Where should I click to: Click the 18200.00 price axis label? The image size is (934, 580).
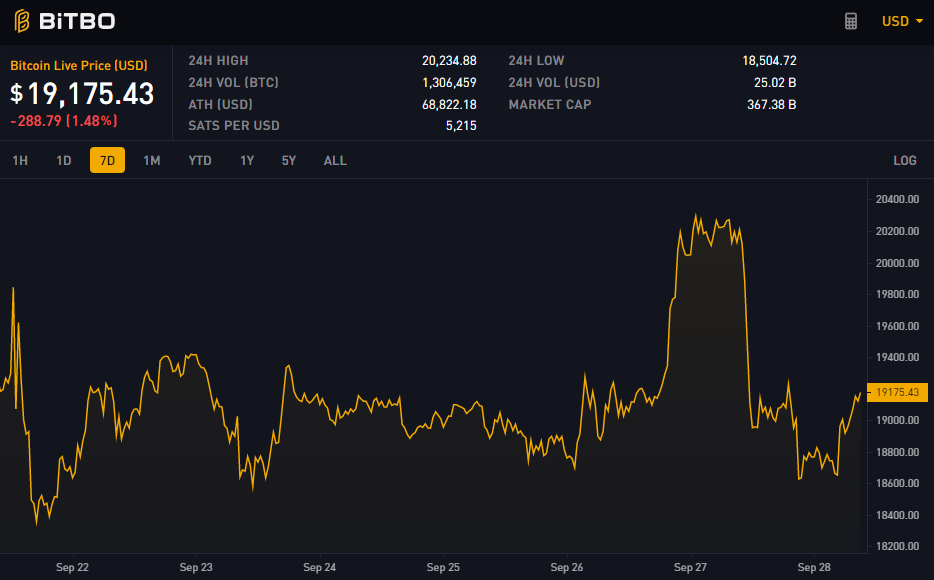pyautogui.click(x=897, y=546)
